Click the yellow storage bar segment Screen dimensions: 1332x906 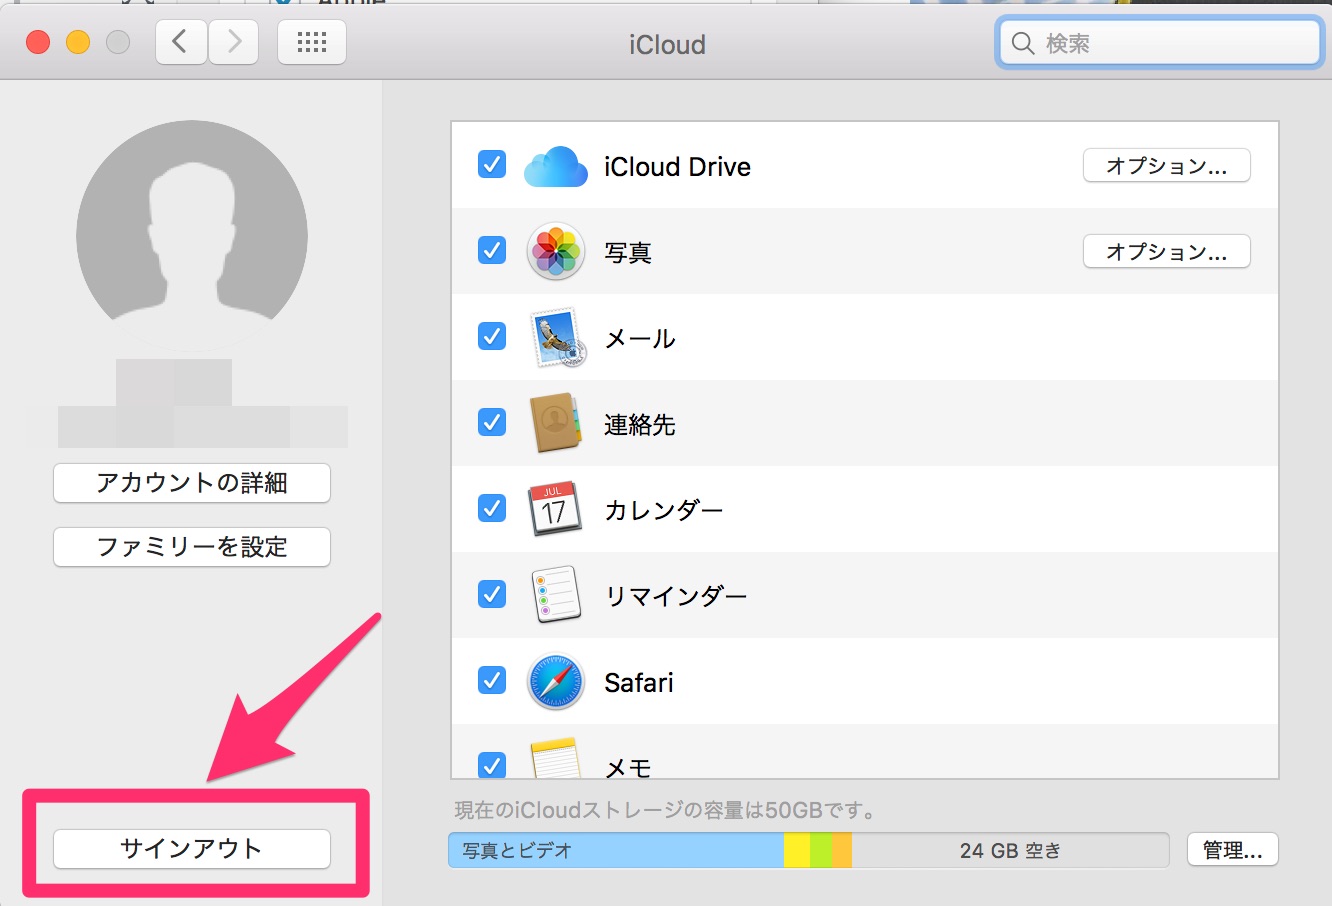tap(797, 850)
